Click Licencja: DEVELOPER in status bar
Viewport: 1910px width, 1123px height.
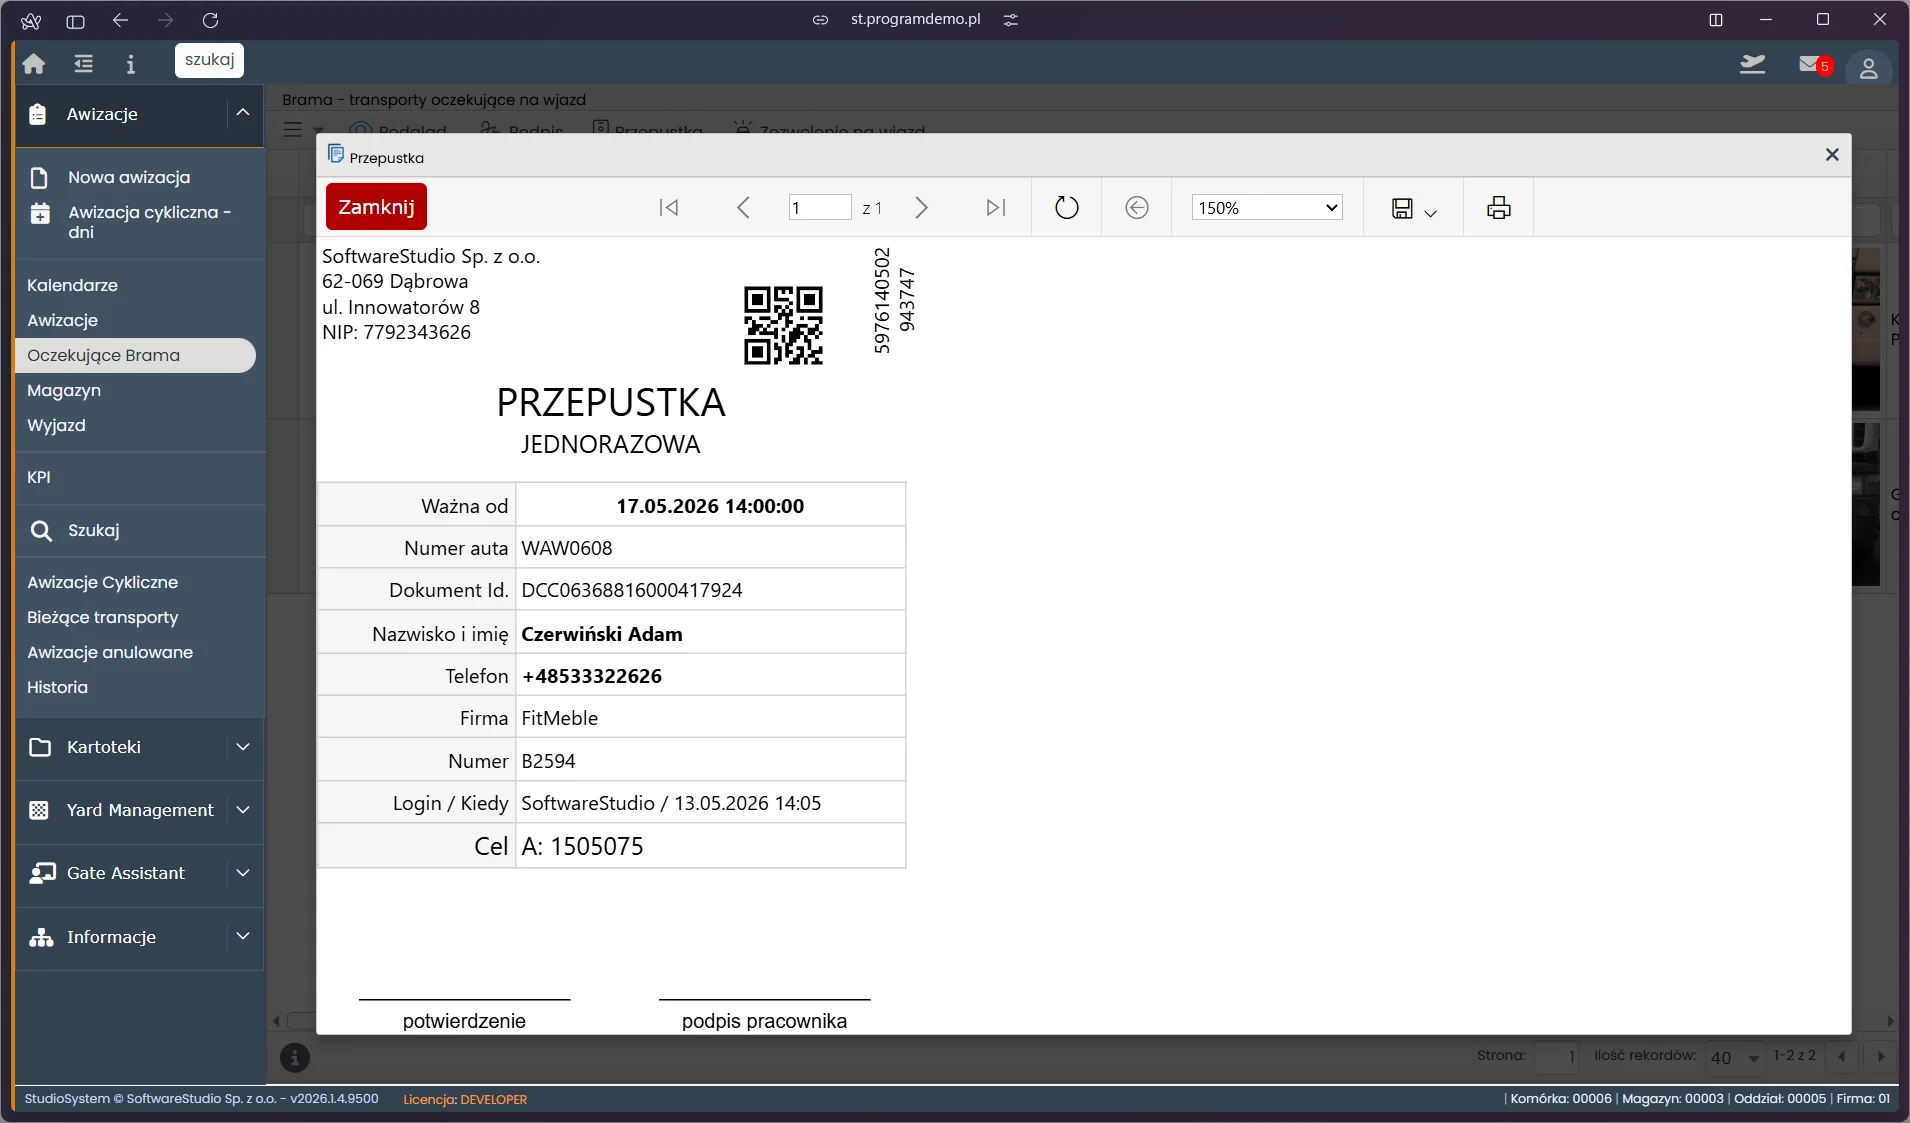(x=465, y=1099)
